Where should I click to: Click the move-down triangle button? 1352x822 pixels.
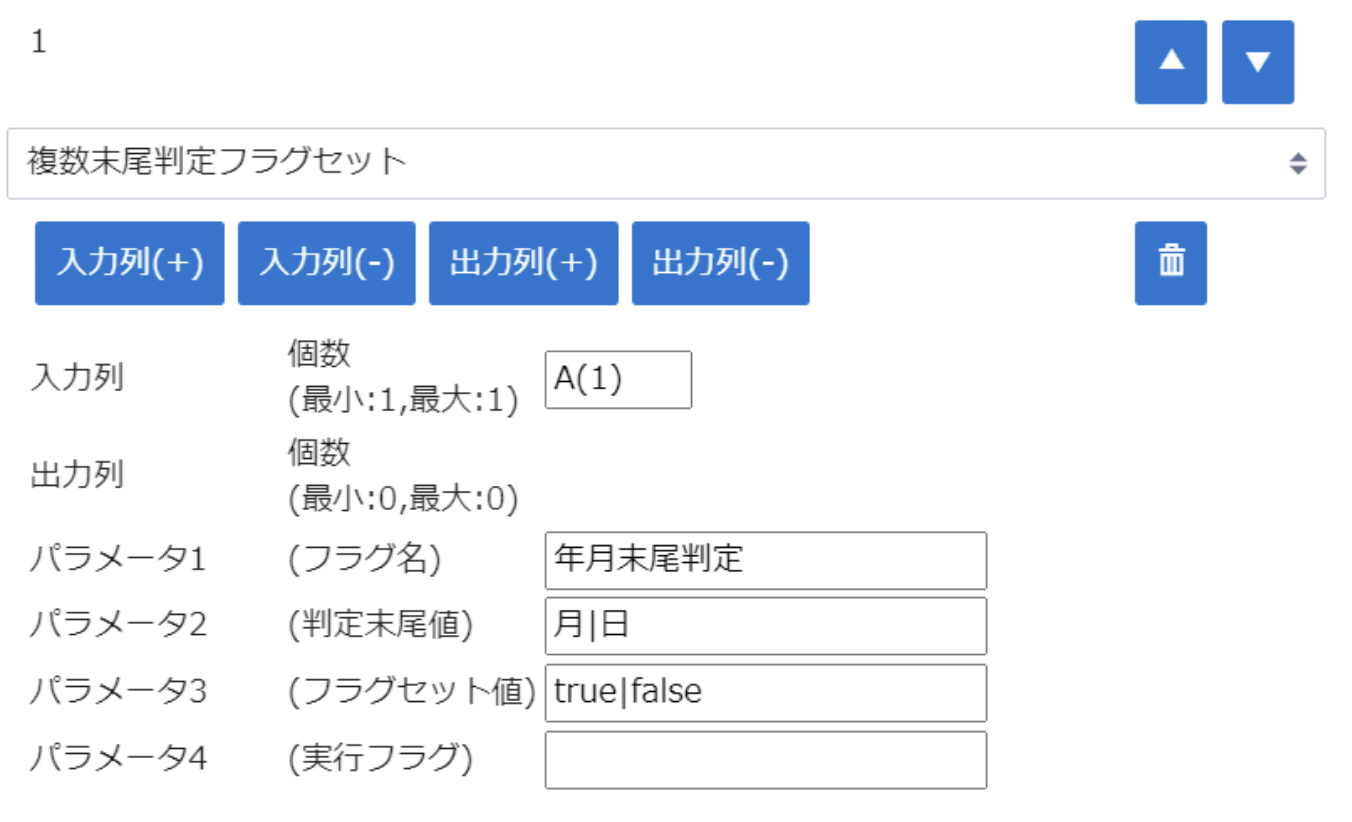[x=1257, y=62]
